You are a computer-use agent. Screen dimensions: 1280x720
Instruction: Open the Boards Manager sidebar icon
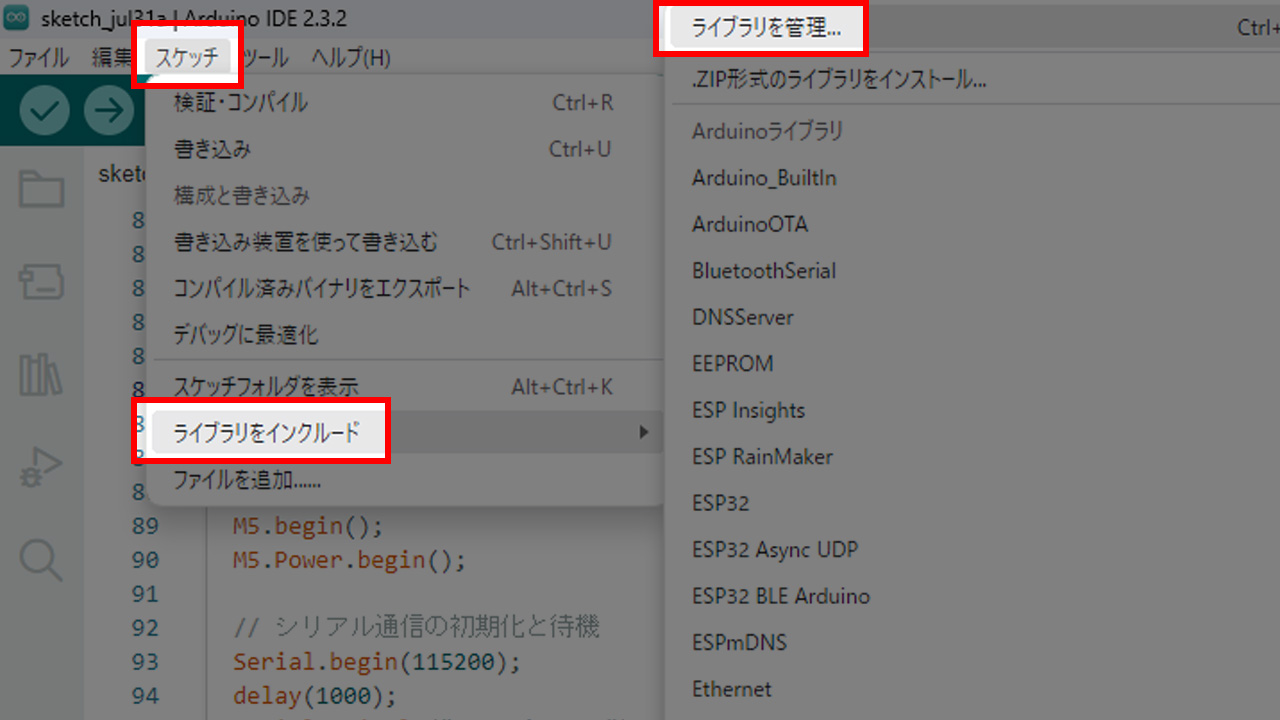(x=42, y=283)
